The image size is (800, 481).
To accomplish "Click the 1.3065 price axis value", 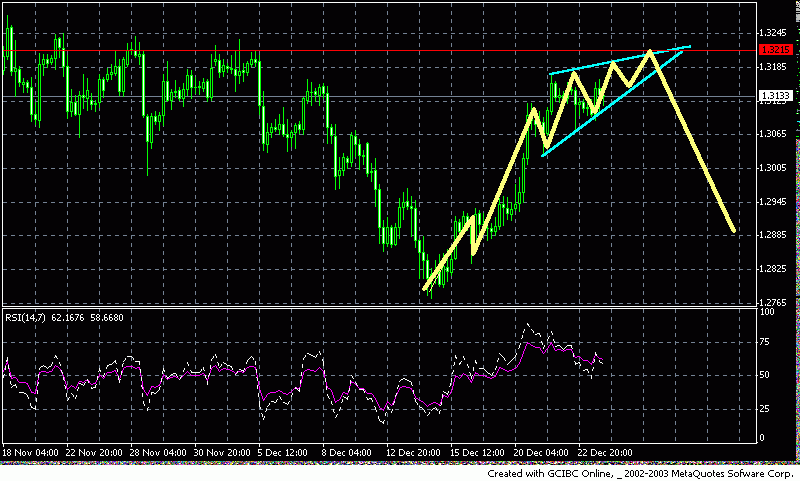I will pyautogui.click(x=774, y=134).
